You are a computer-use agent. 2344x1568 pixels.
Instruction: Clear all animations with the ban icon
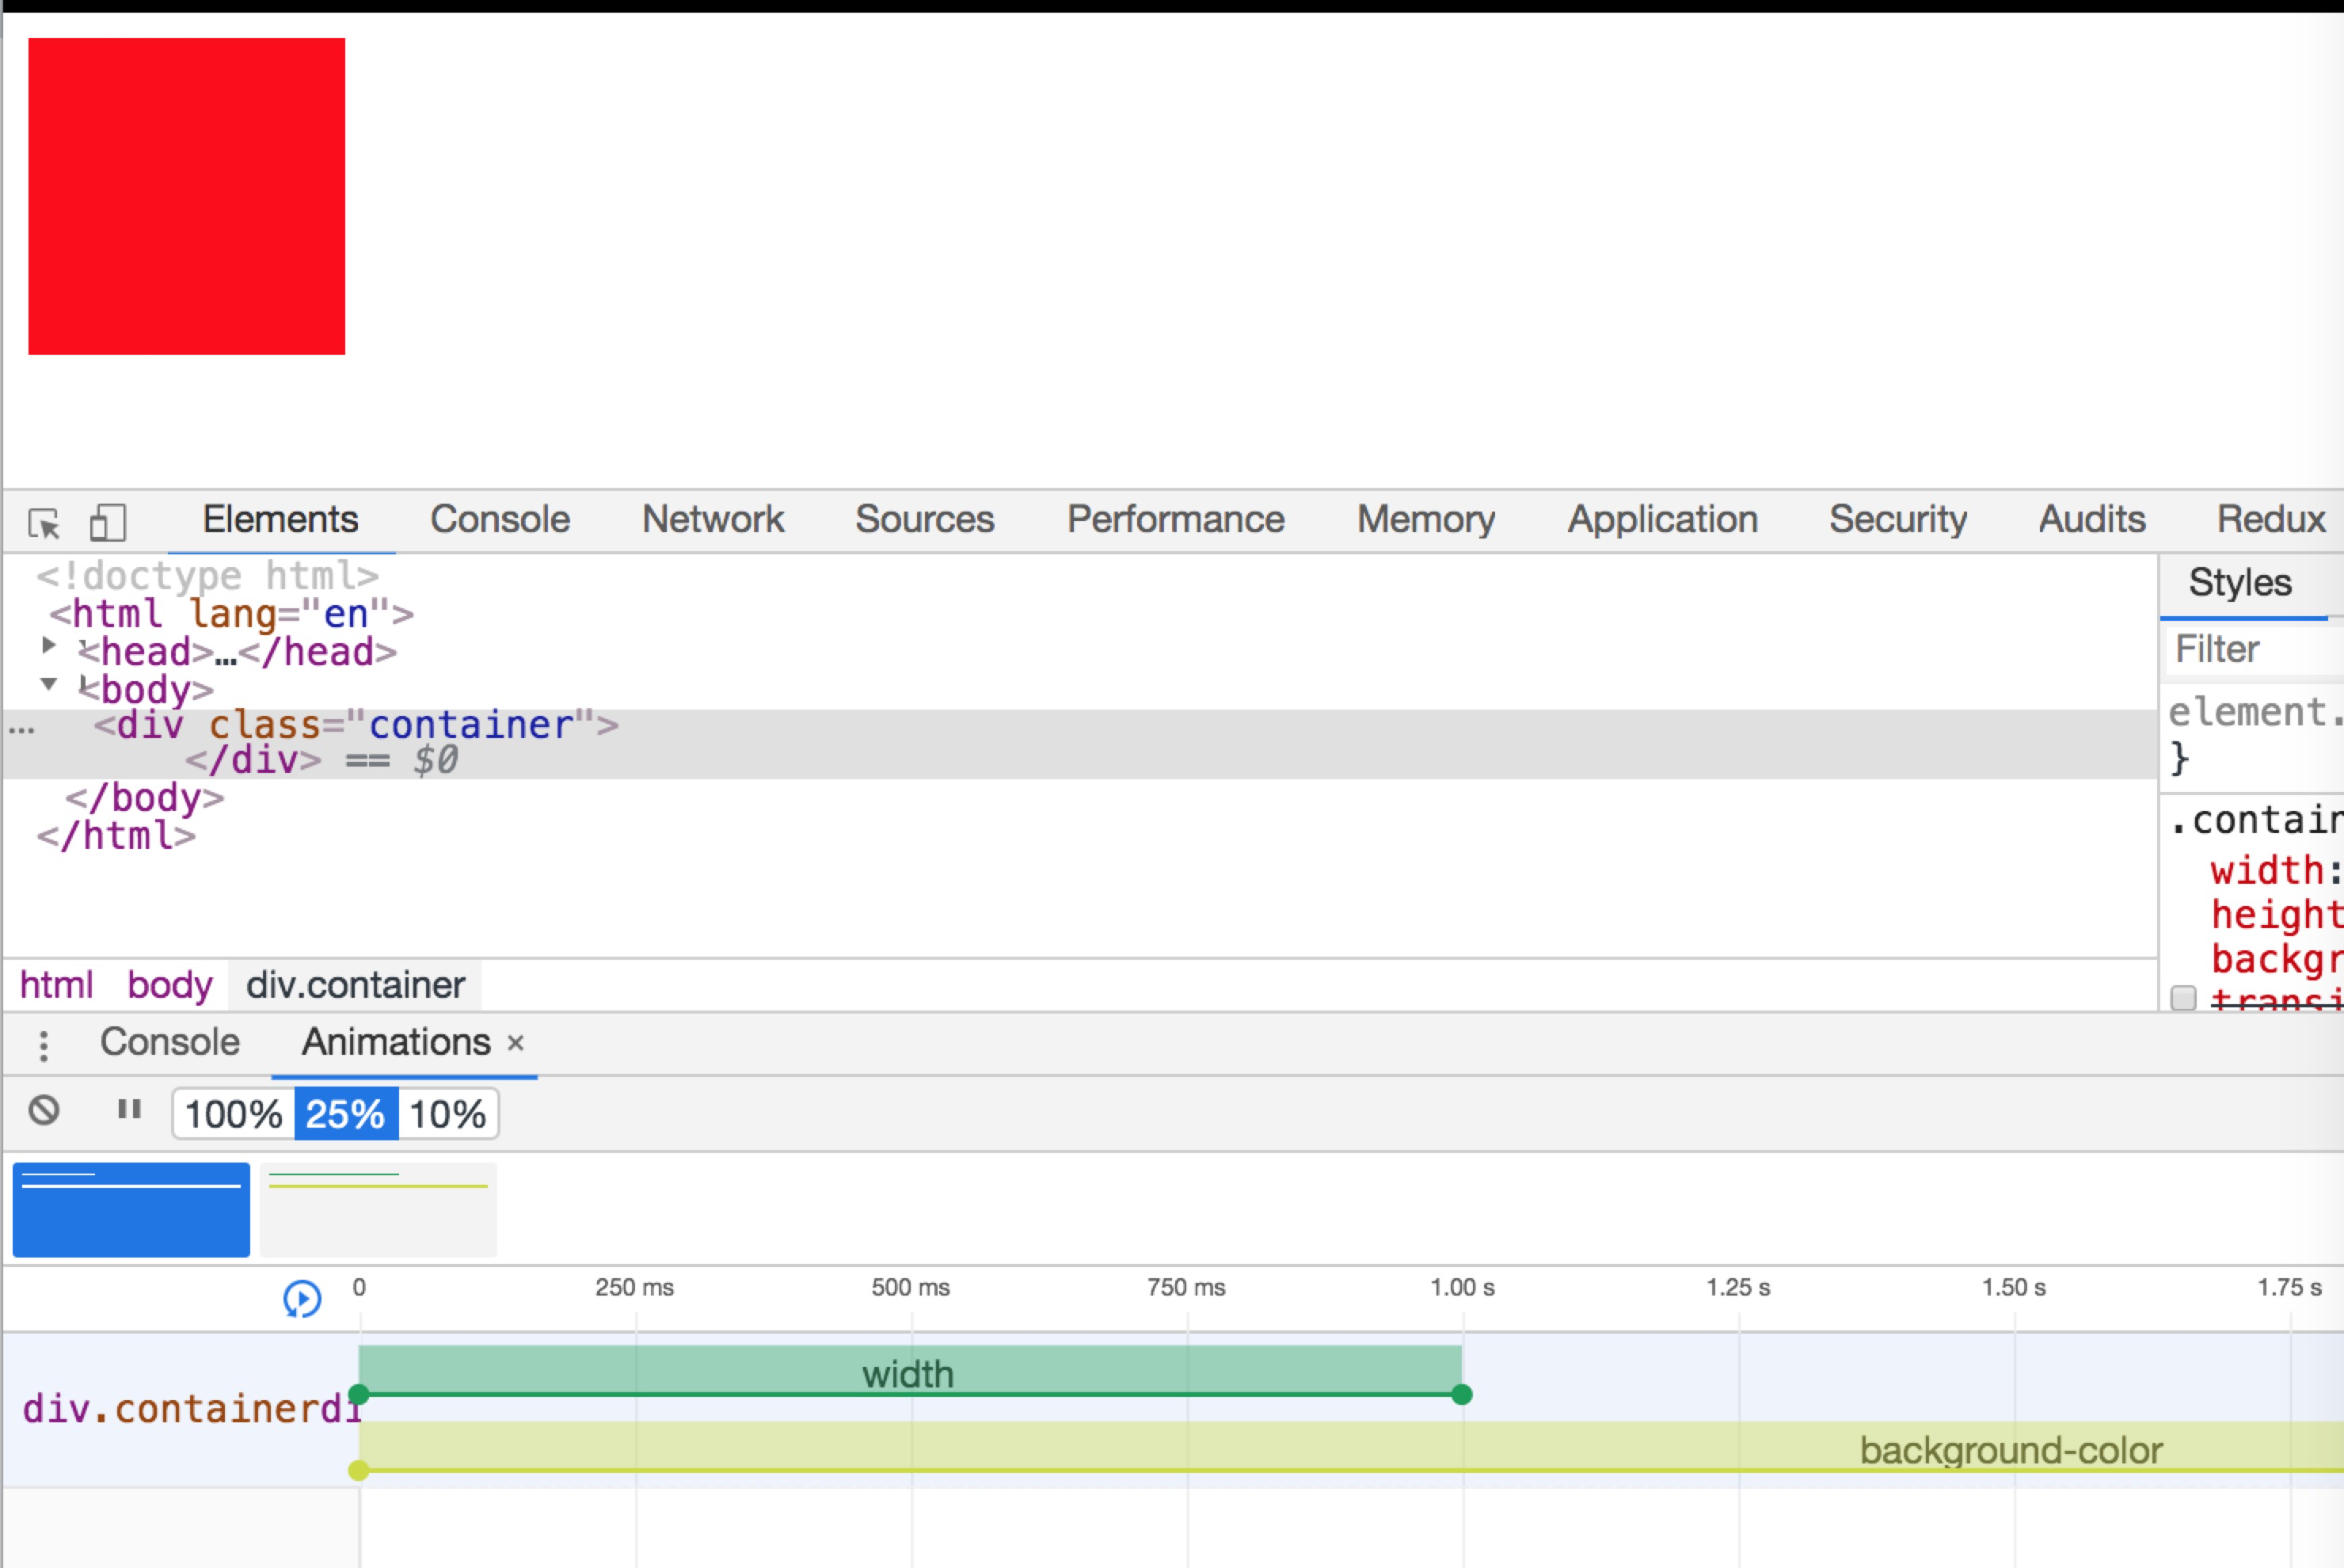[x=44, y=1110]
